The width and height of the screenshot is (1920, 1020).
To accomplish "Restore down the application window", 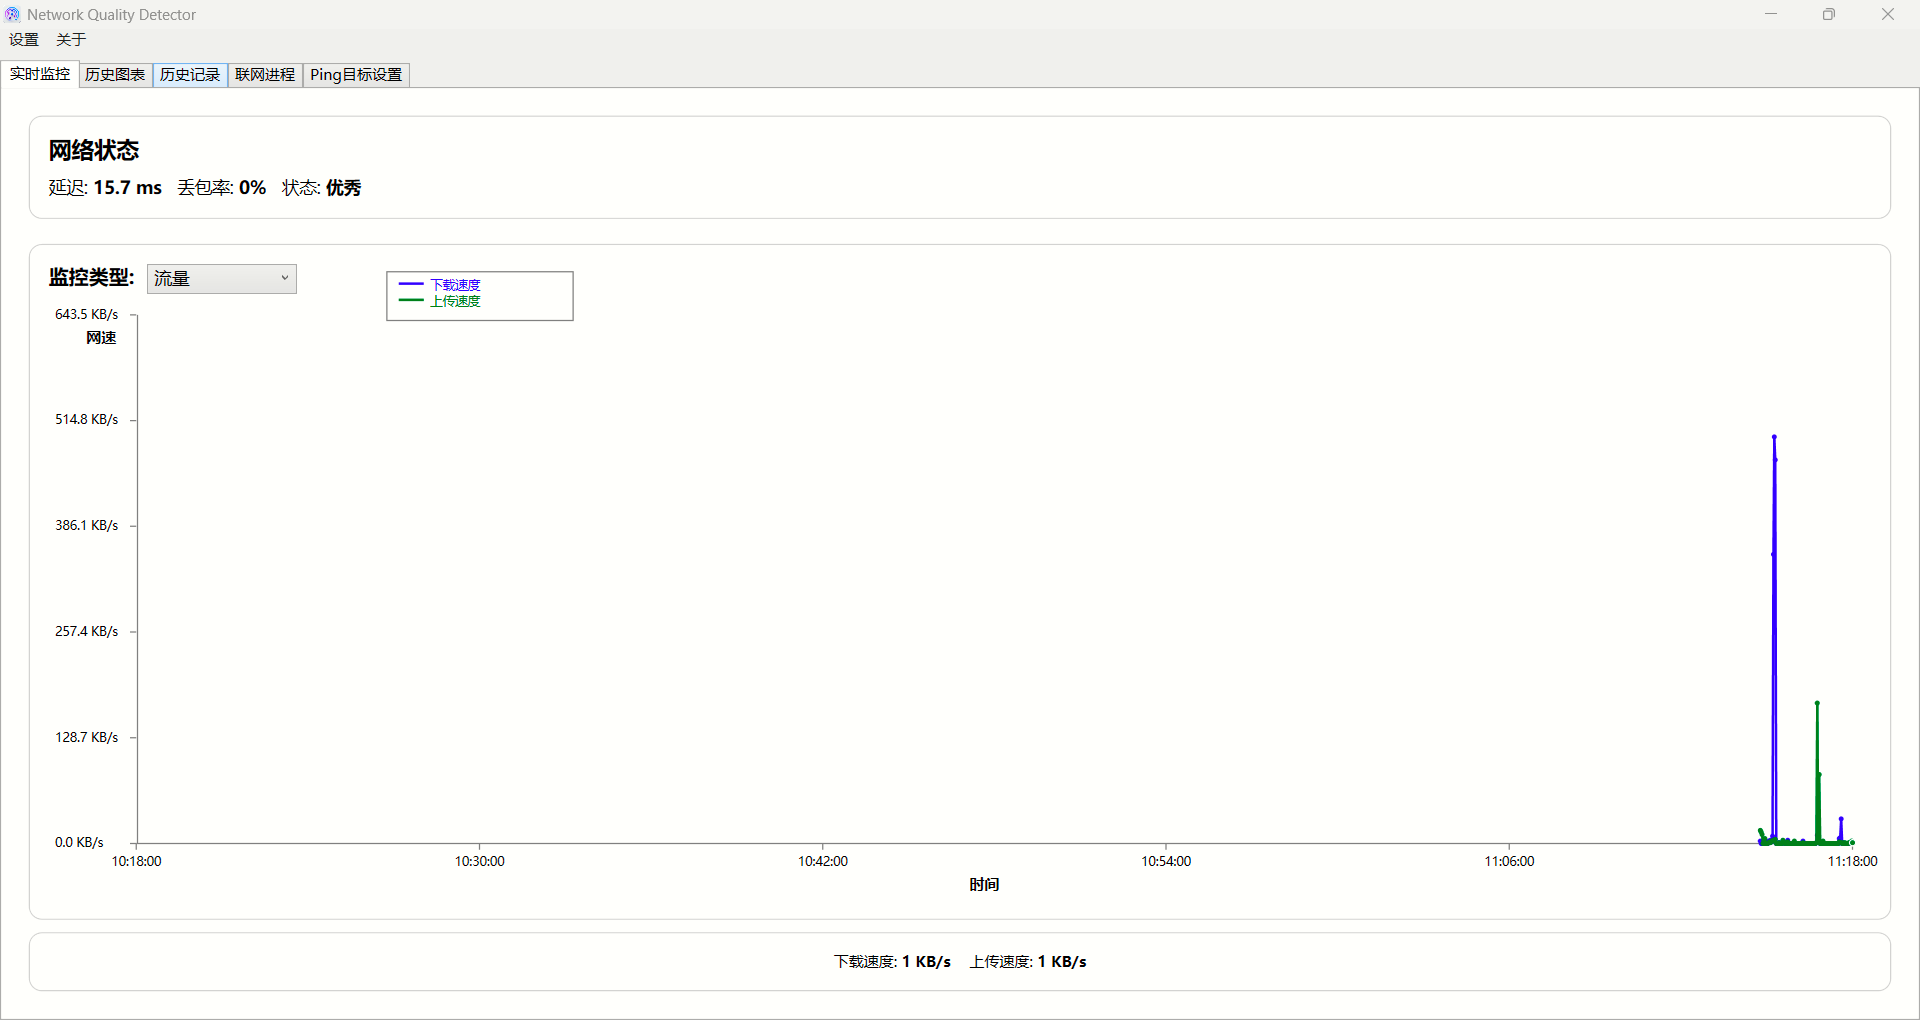I will pos(1829,15).
